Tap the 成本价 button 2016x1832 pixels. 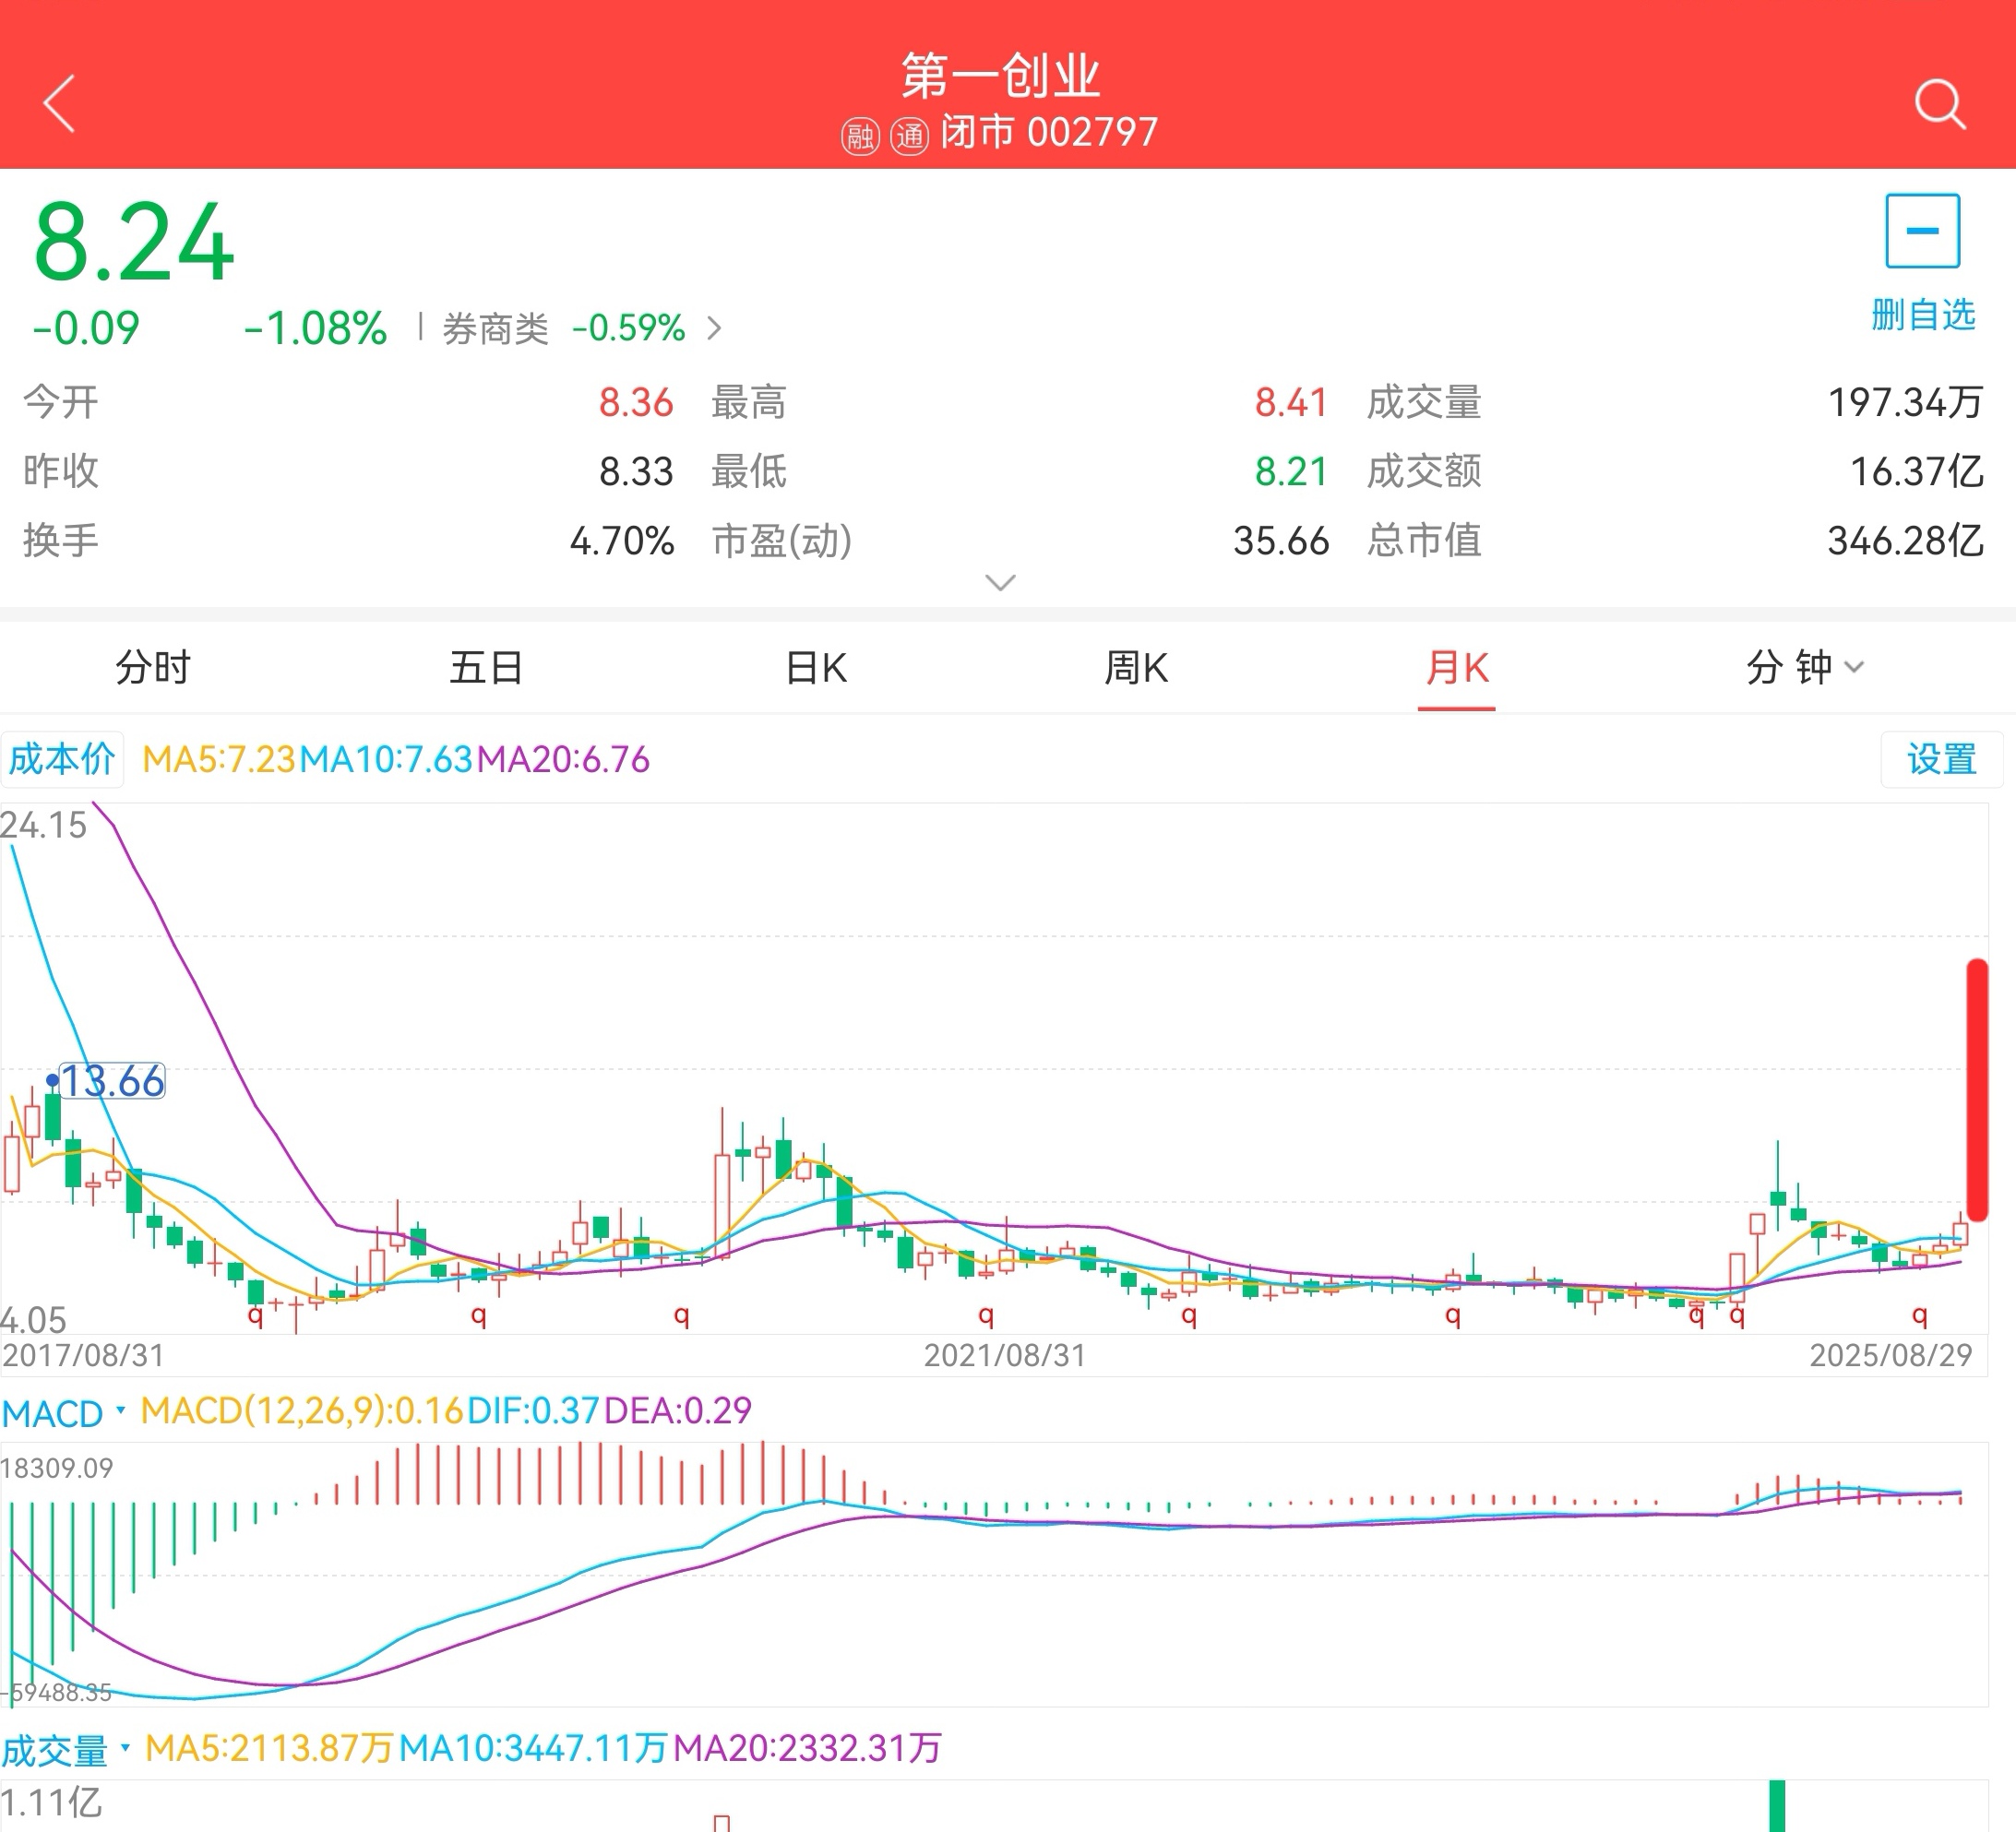pyautogui.click(x=62, y=759)
